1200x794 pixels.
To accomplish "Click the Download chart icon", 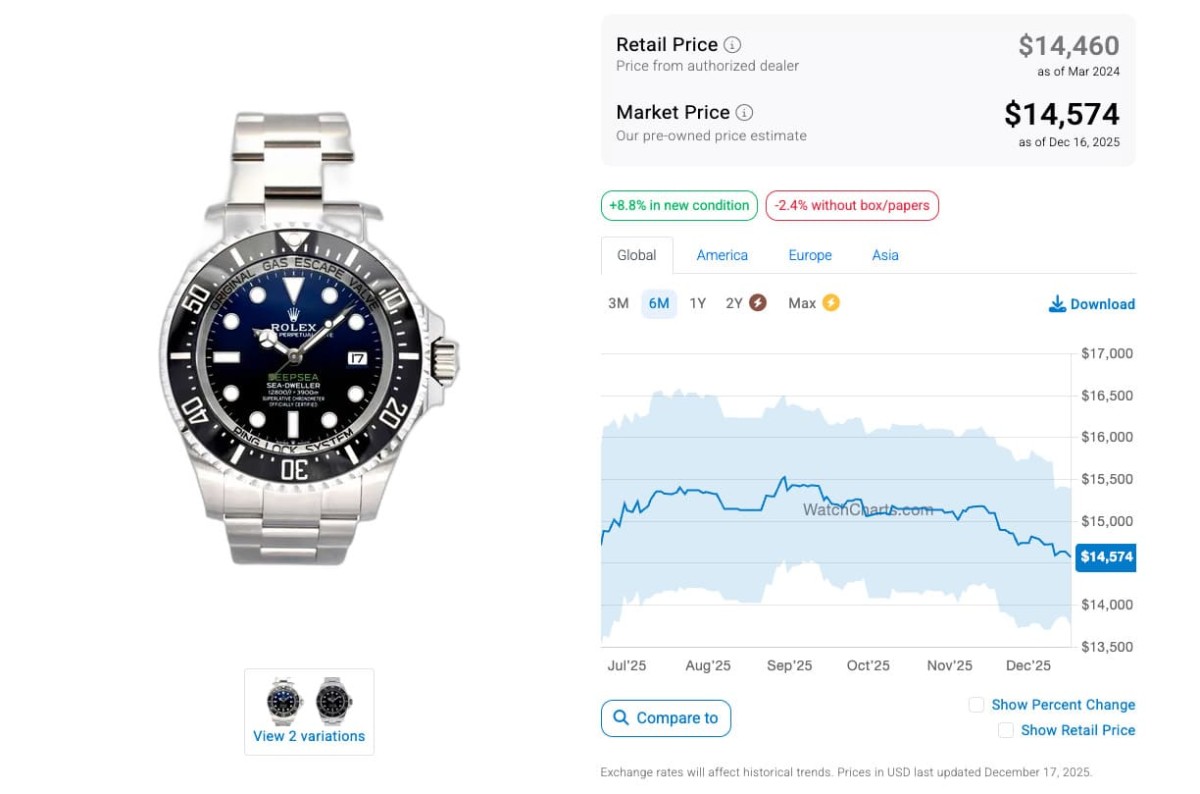I will pos(1057,304).
